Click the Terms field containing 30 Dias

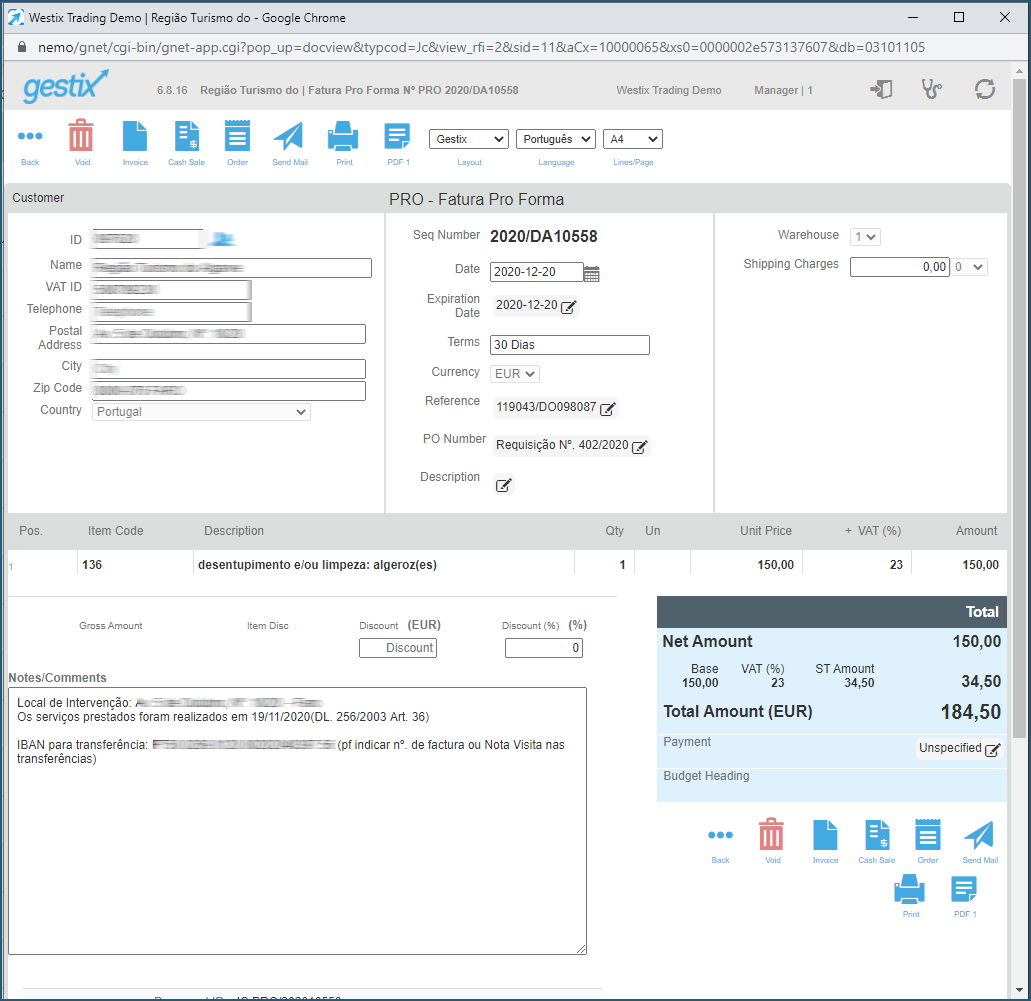(570, 345)
